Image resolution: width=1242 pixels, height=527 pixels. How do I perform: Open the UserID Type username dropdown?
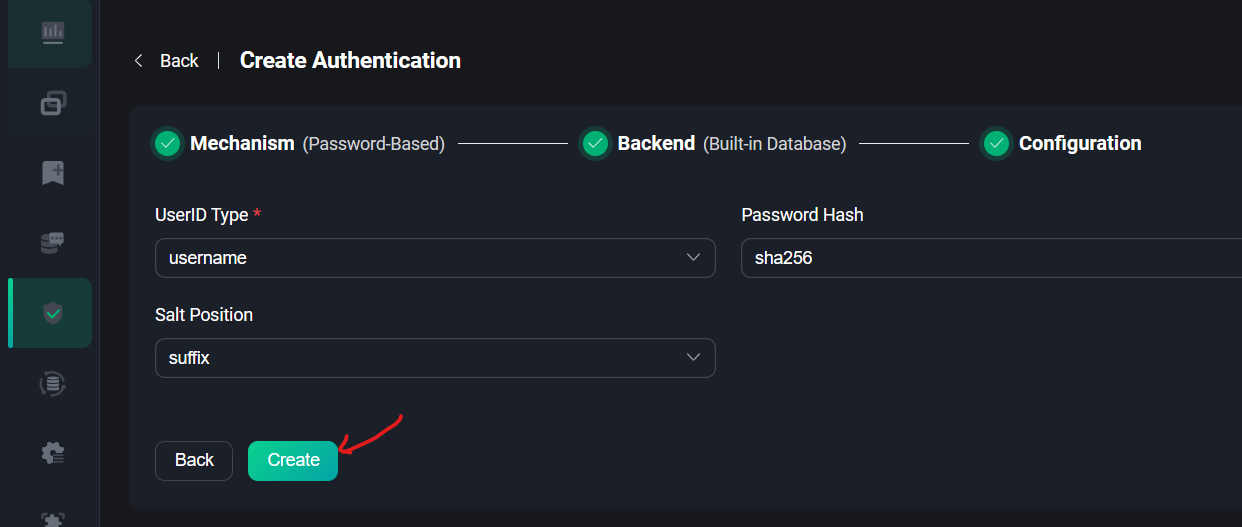click(435, 258)
